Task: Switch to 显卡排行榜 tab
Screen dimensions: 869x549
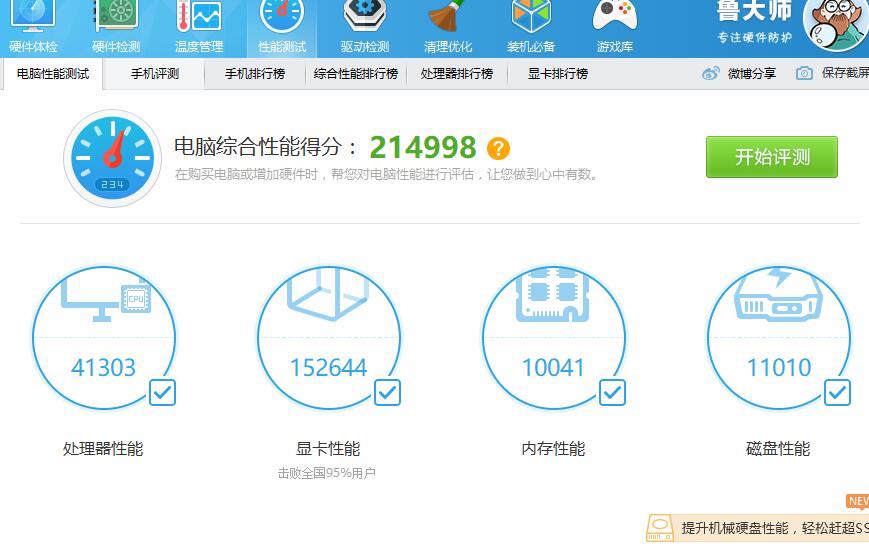Action: tap(558, 74)
